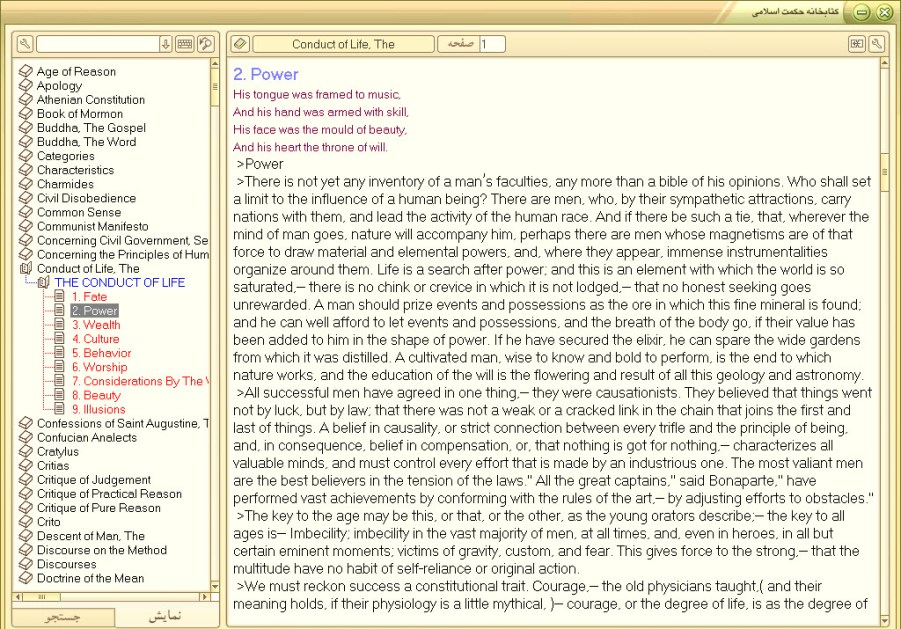Open Concerning the Principles of Human book

click(122, 254)
